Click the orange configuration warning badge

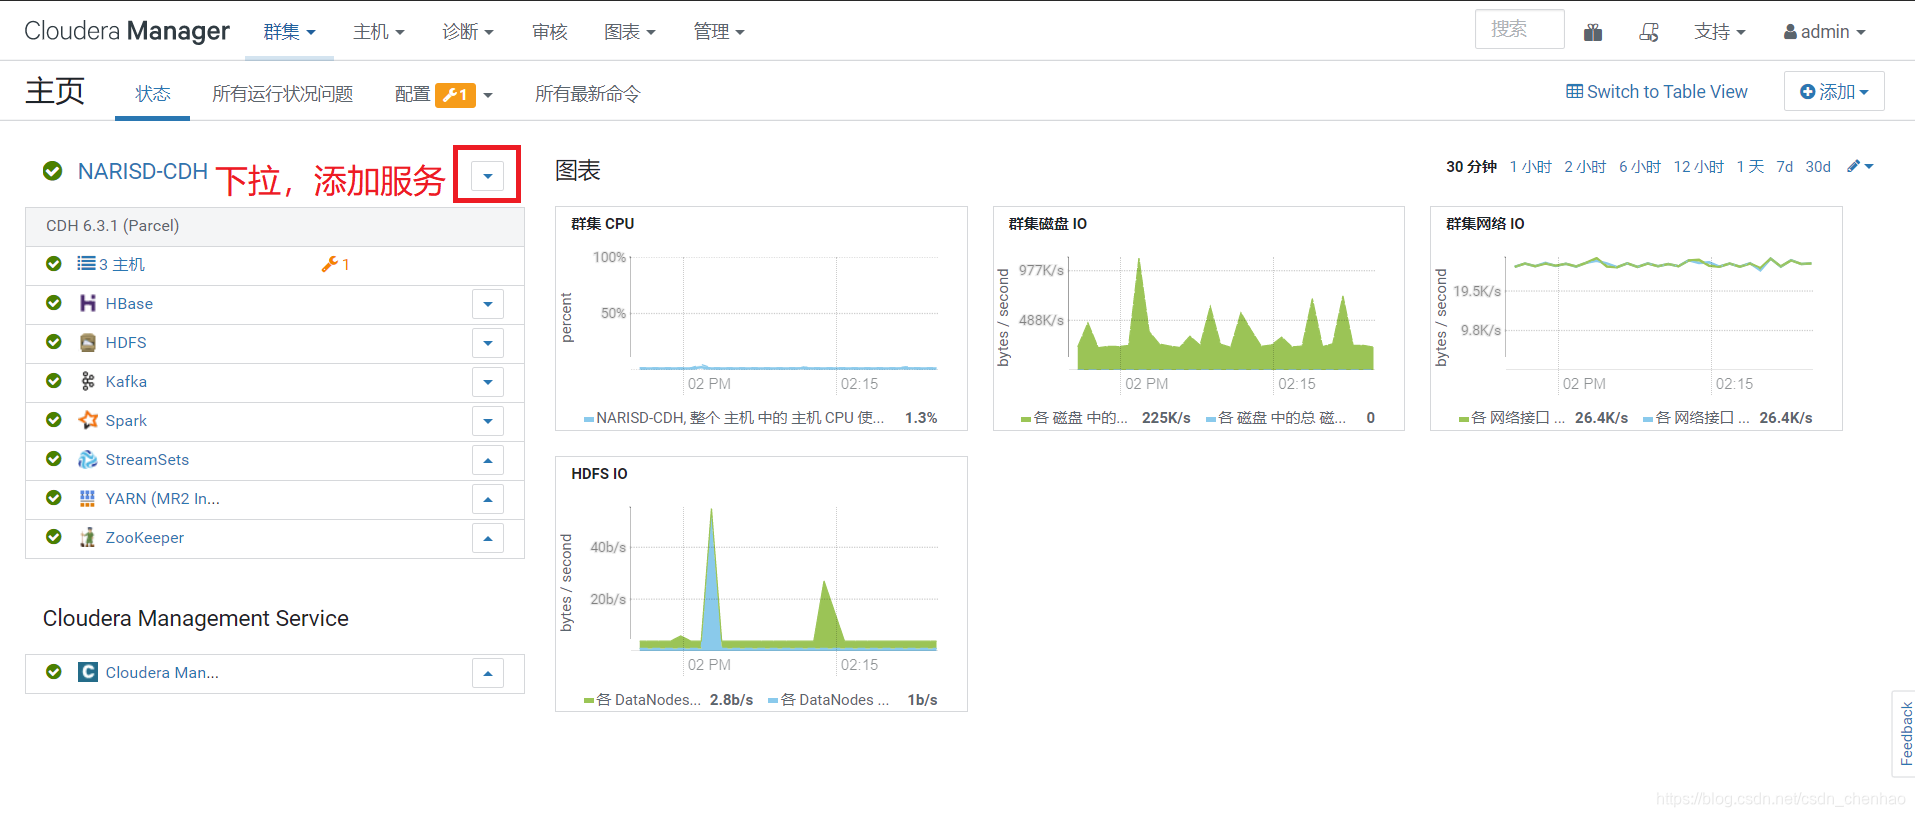tap(456, 94)
